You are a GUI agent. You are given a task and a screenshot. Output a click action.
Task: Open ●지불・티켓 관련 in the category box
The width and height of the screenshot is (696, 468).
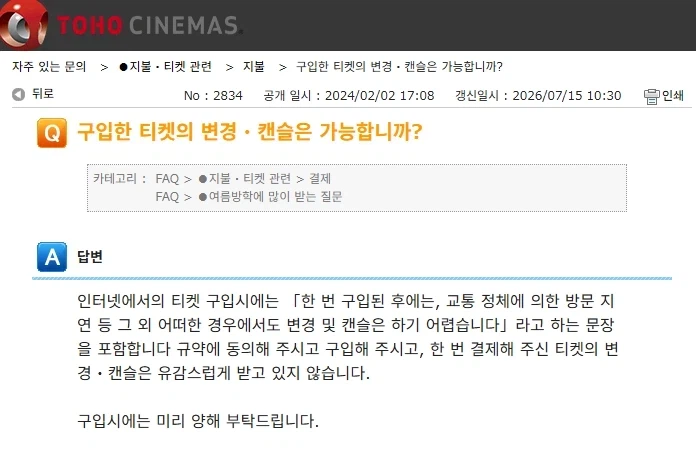pos(245,178)
